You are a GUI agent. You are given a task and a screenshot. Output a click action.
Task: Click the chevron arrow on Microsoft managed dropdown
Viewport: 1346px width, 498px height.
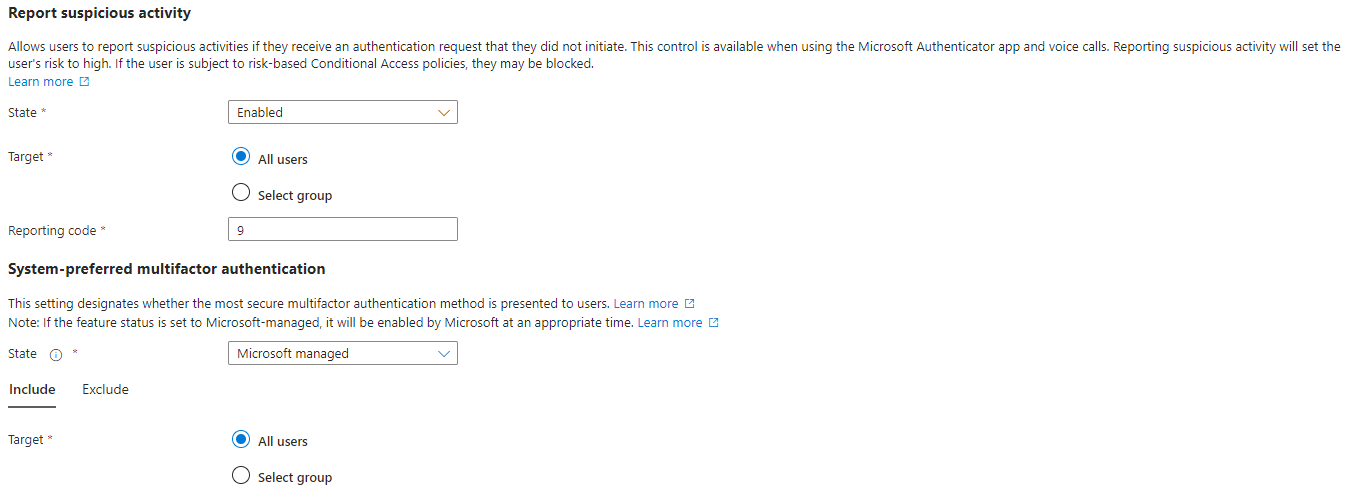click(444, 353)
